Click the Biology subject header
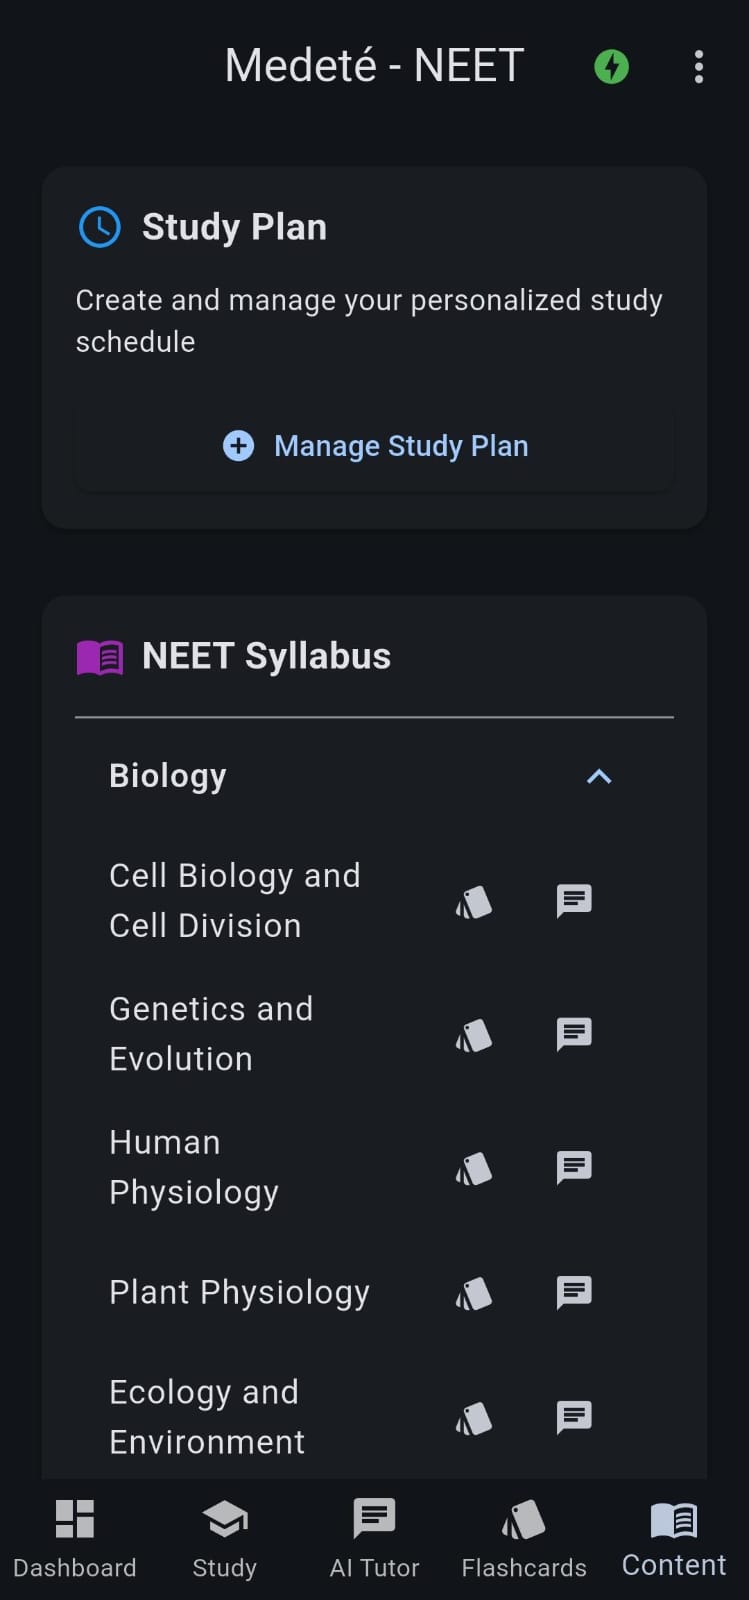The image size is (749, 1600). tap(168, 776)
